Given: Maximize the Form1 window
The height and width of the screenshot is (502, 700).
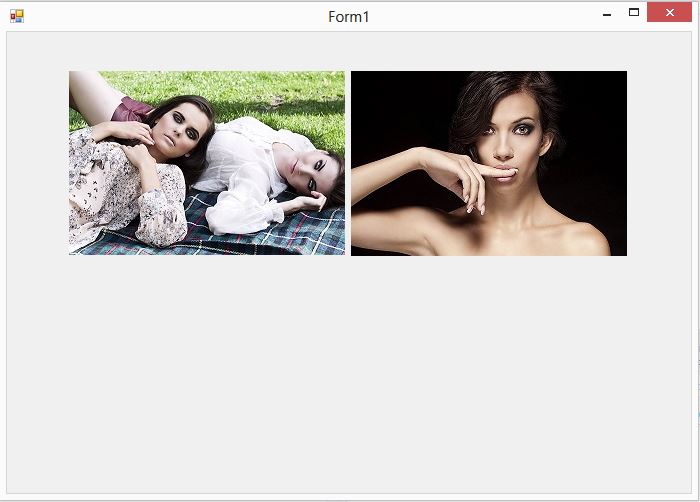Looking at the screenshot, I should [x=633, y=13].
